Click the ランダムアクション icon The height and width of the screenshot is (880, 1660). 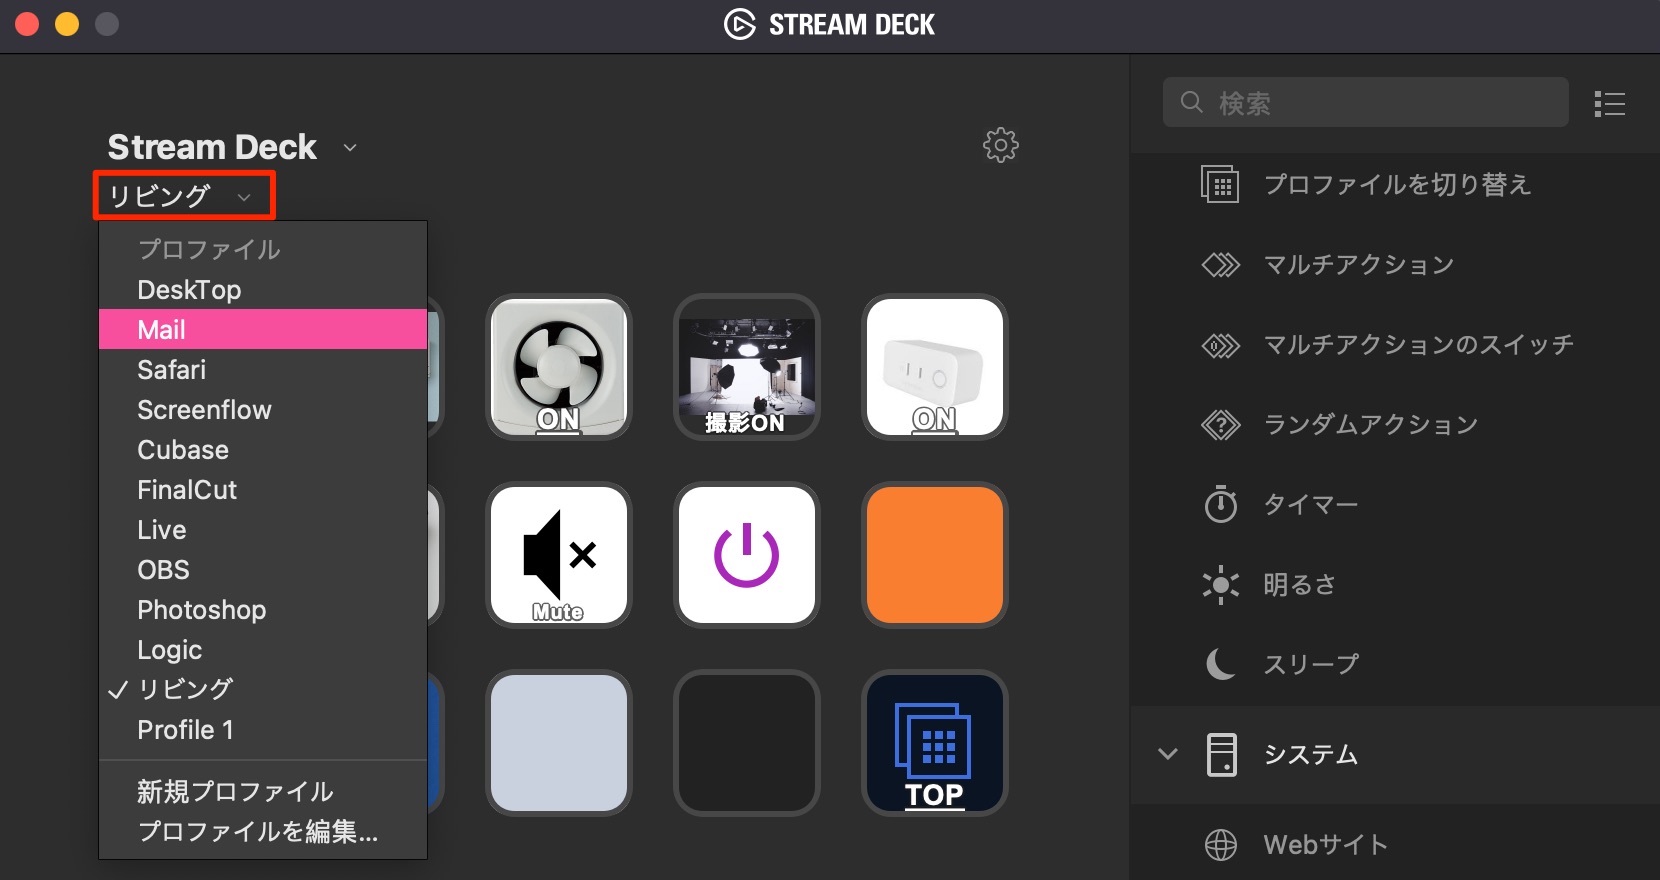pos(1220,425)
